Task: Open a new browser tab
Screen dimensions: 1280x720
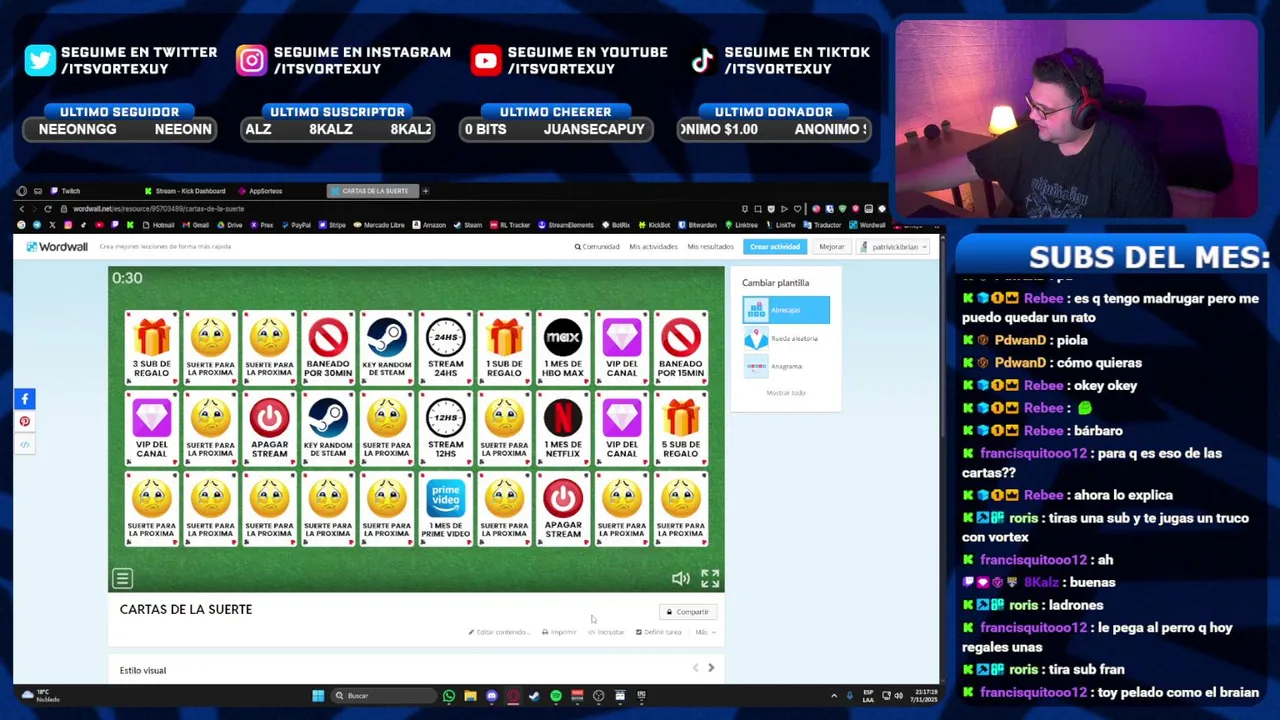Action: 425,191
